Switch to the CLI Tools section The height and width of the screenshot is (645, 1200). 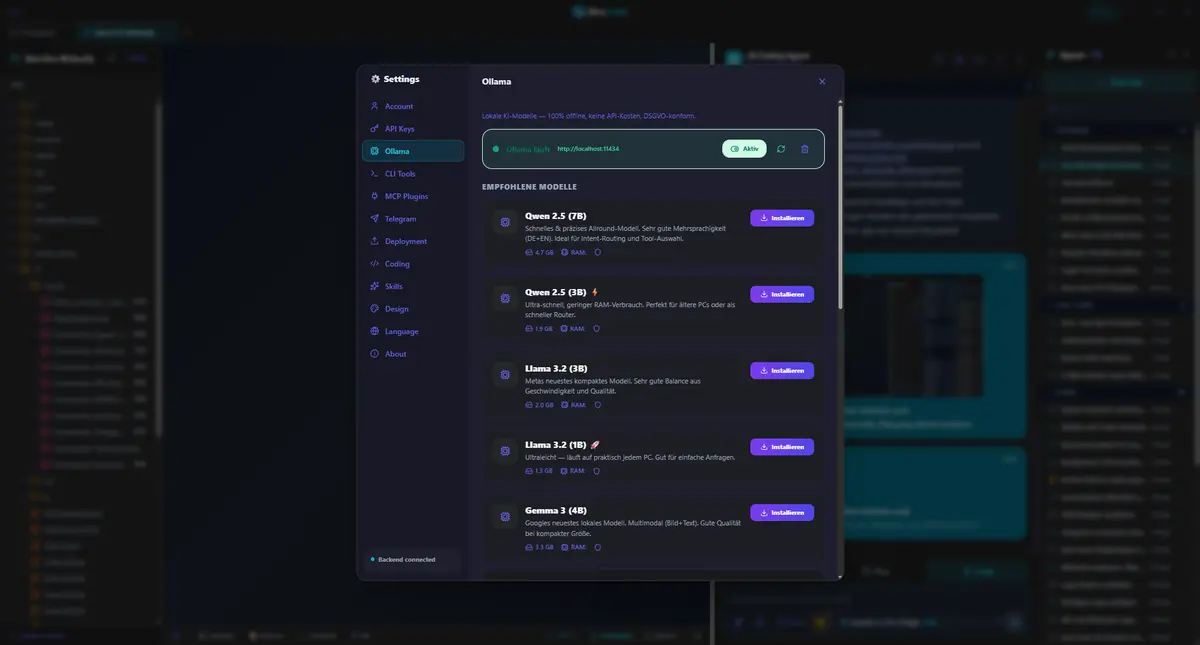click(412, 174)
